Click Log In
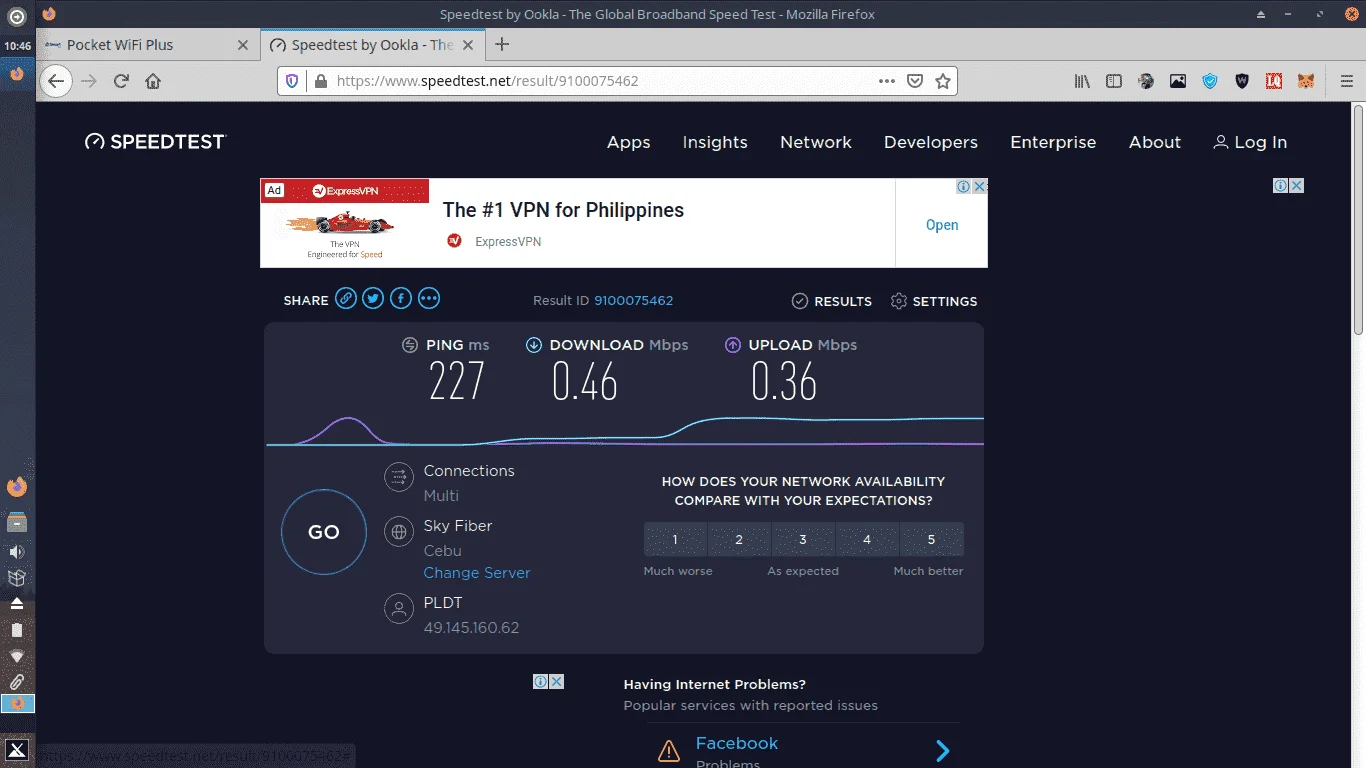 click(x=1250, y=142)
